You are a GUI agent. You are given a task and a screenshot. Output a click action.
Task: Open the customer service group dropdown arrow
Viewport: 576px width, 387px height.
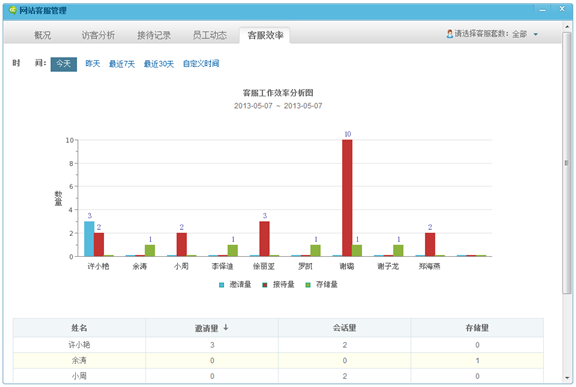pyautogui.click(x=536, y=35)
